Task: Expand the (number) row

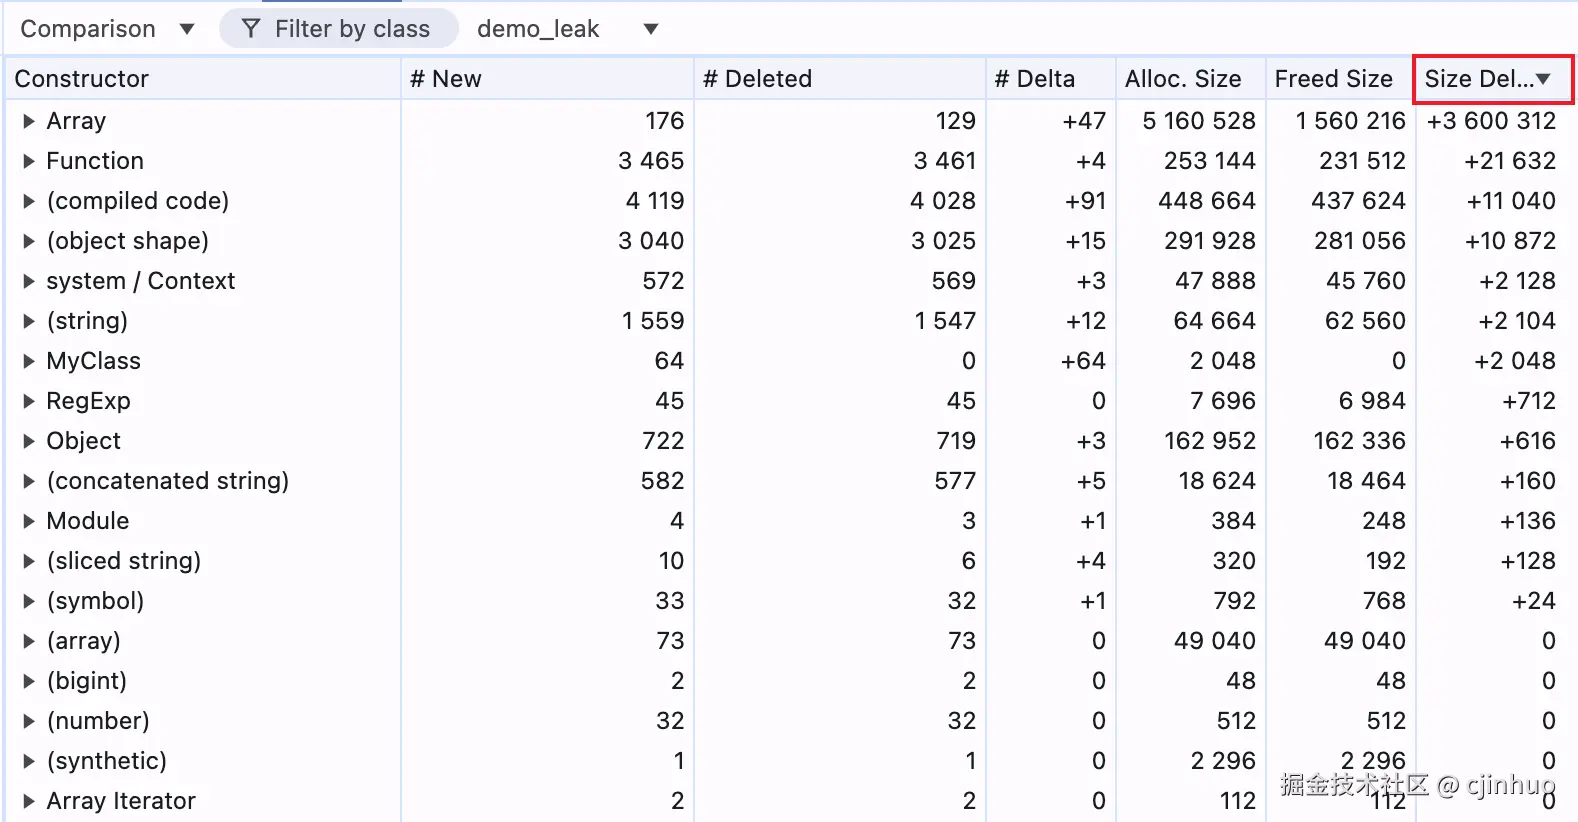Action: click(x=28, y=721)
